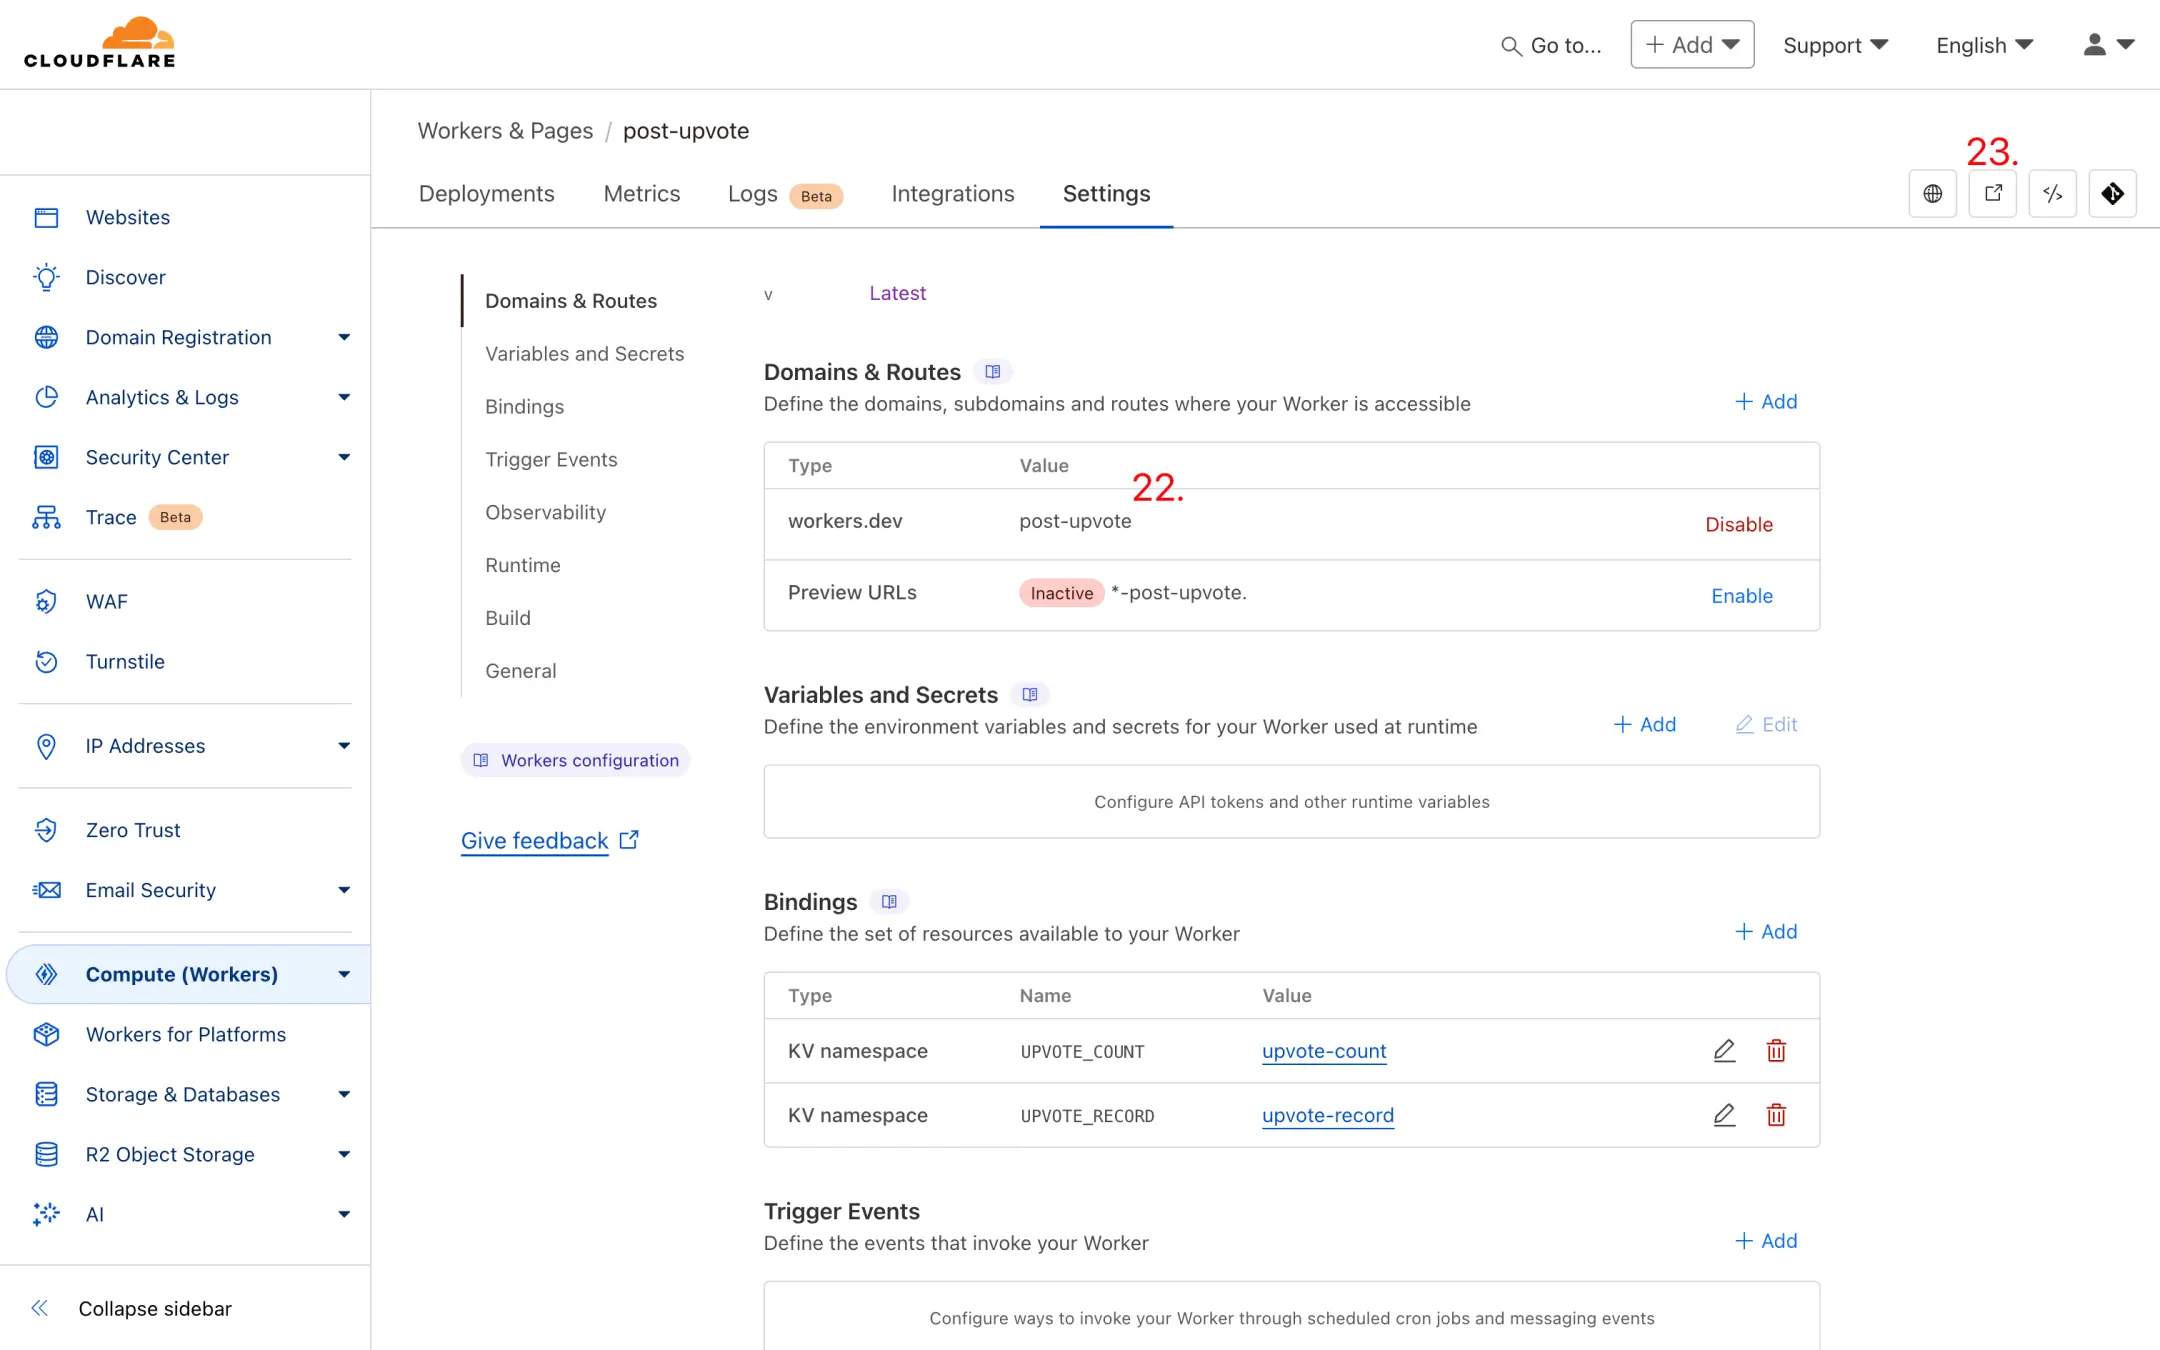Switch to the Integrations tab
The width and height of the screenshot is (2160, 1350).
click(x=952, y=193)
